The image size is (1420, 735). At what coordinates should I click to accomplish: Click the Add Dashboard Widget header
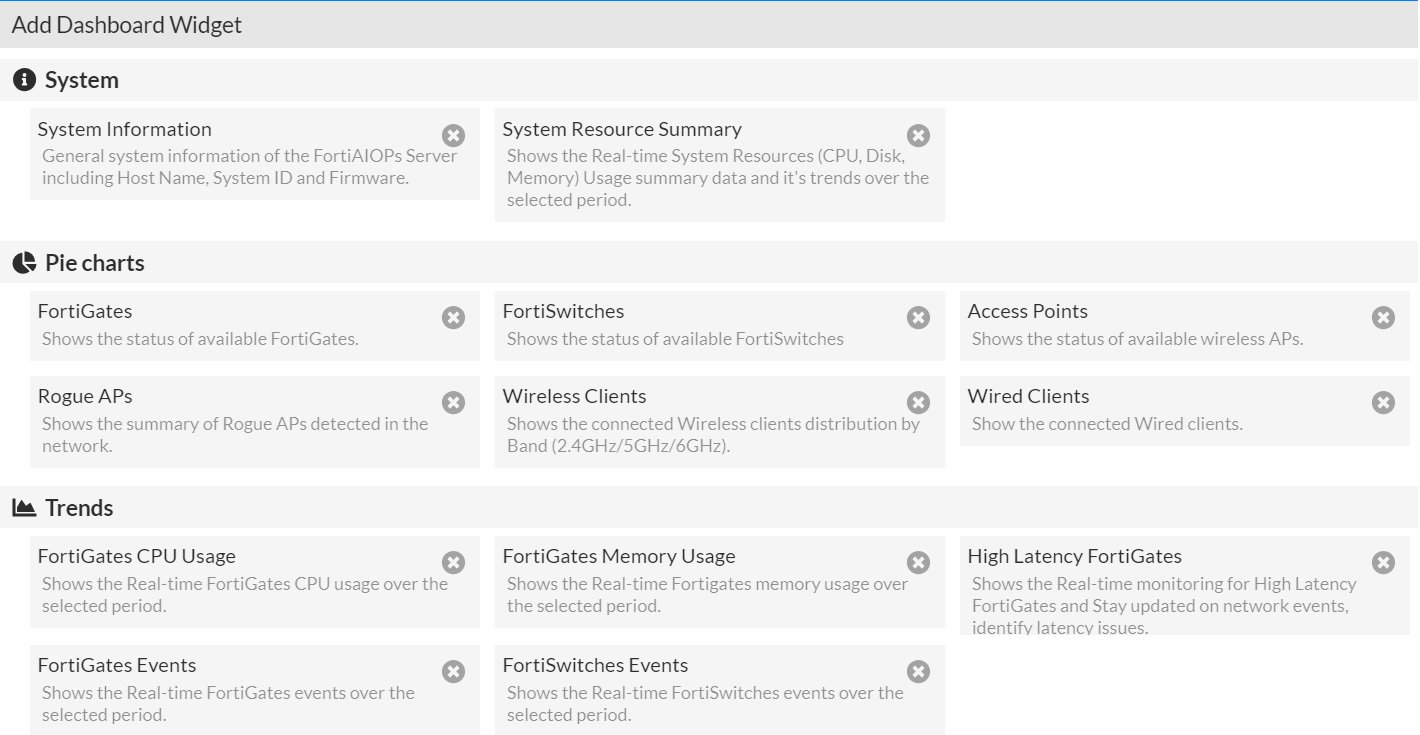click(127, 25)
